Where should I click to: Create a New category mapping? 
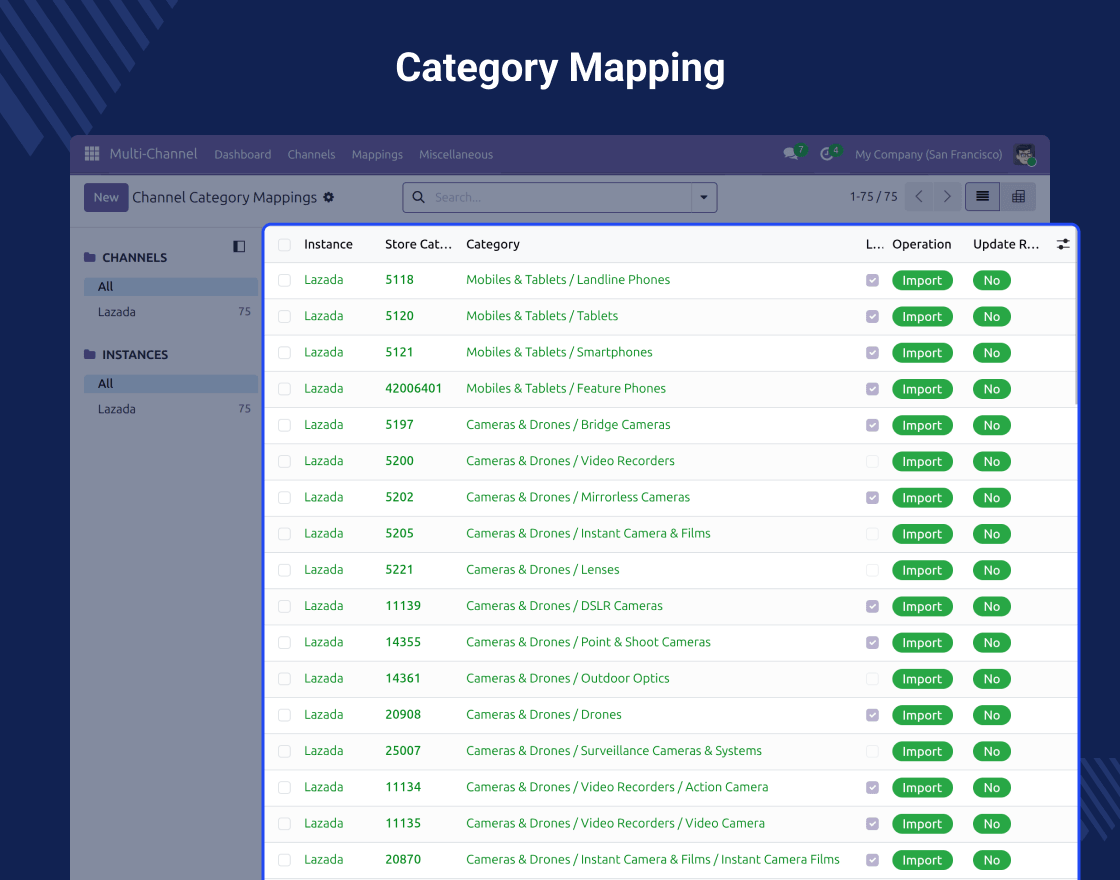pyautogui.click(x=106, y=197)
